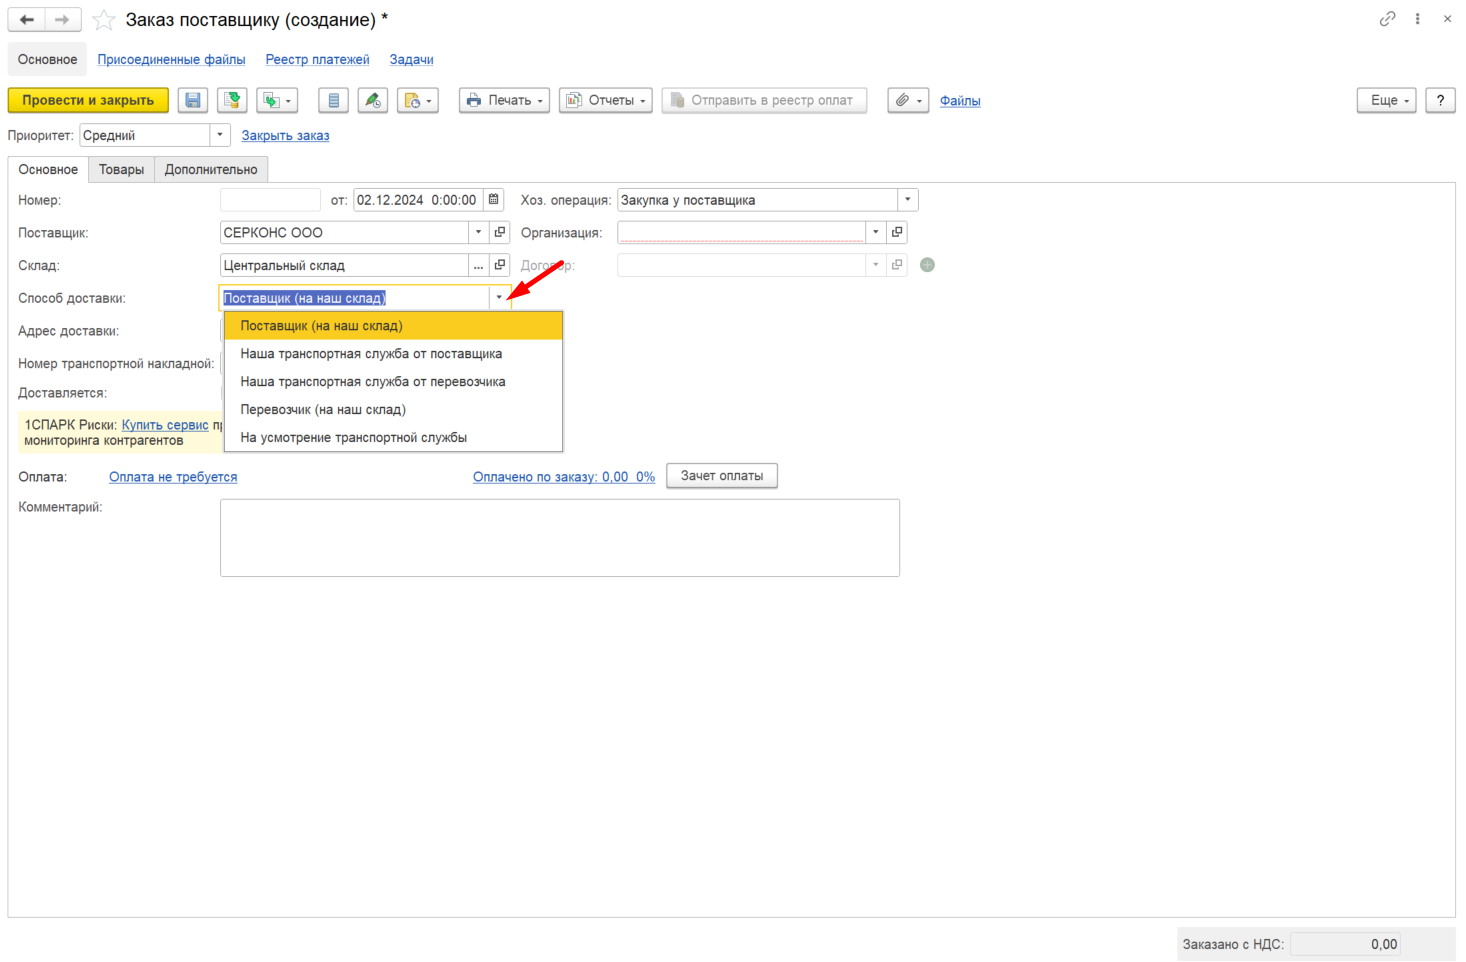Expand the Поставщик dropdown arrow
Viewport: 1466px width, 962px height.
coord(479,232)
